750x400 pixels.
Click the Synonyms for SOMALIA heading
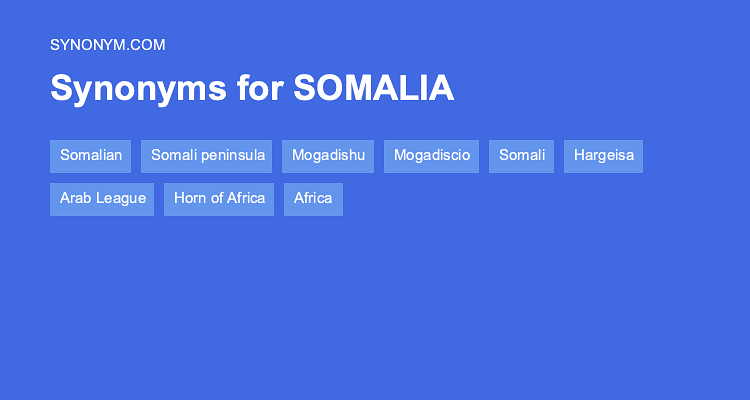point(252,89)
